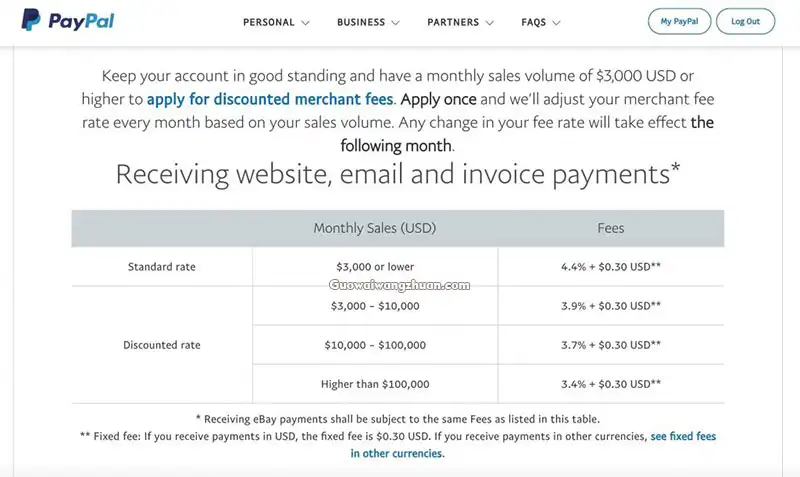The height and width of the screenshot is (477, 800).
Task: Go to My PayPal
Action: coord(679,21)
